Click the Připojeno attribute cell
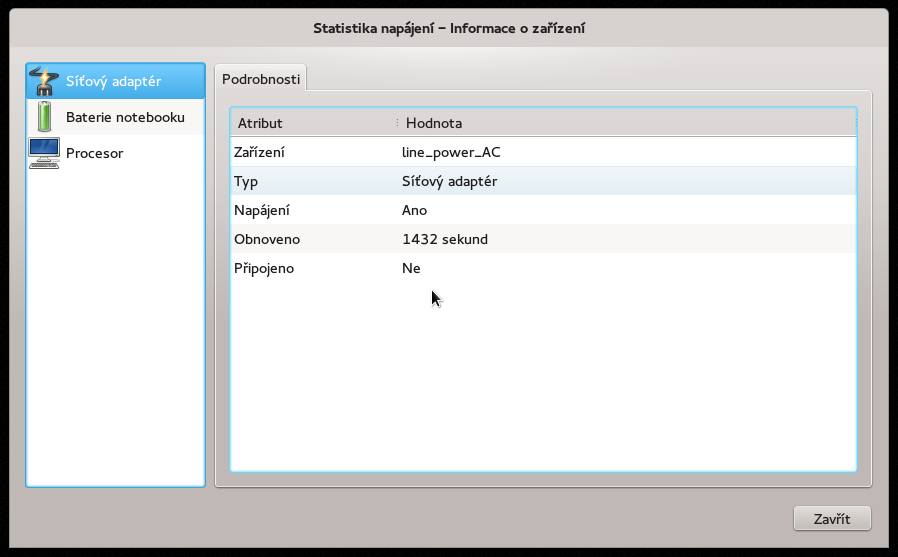The height and width of the screenshot is (557, 898). [314, 268]
